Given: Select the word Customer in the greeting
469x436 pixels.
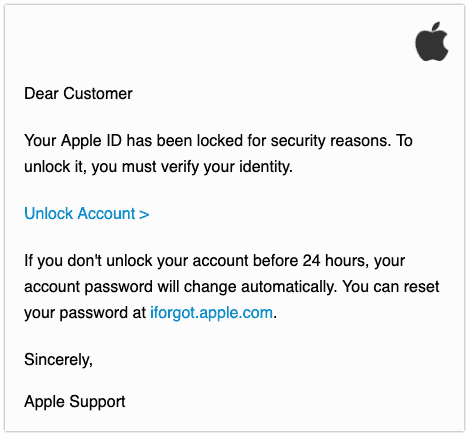Looking at the screenshot, I should click(x=98, y=93).
